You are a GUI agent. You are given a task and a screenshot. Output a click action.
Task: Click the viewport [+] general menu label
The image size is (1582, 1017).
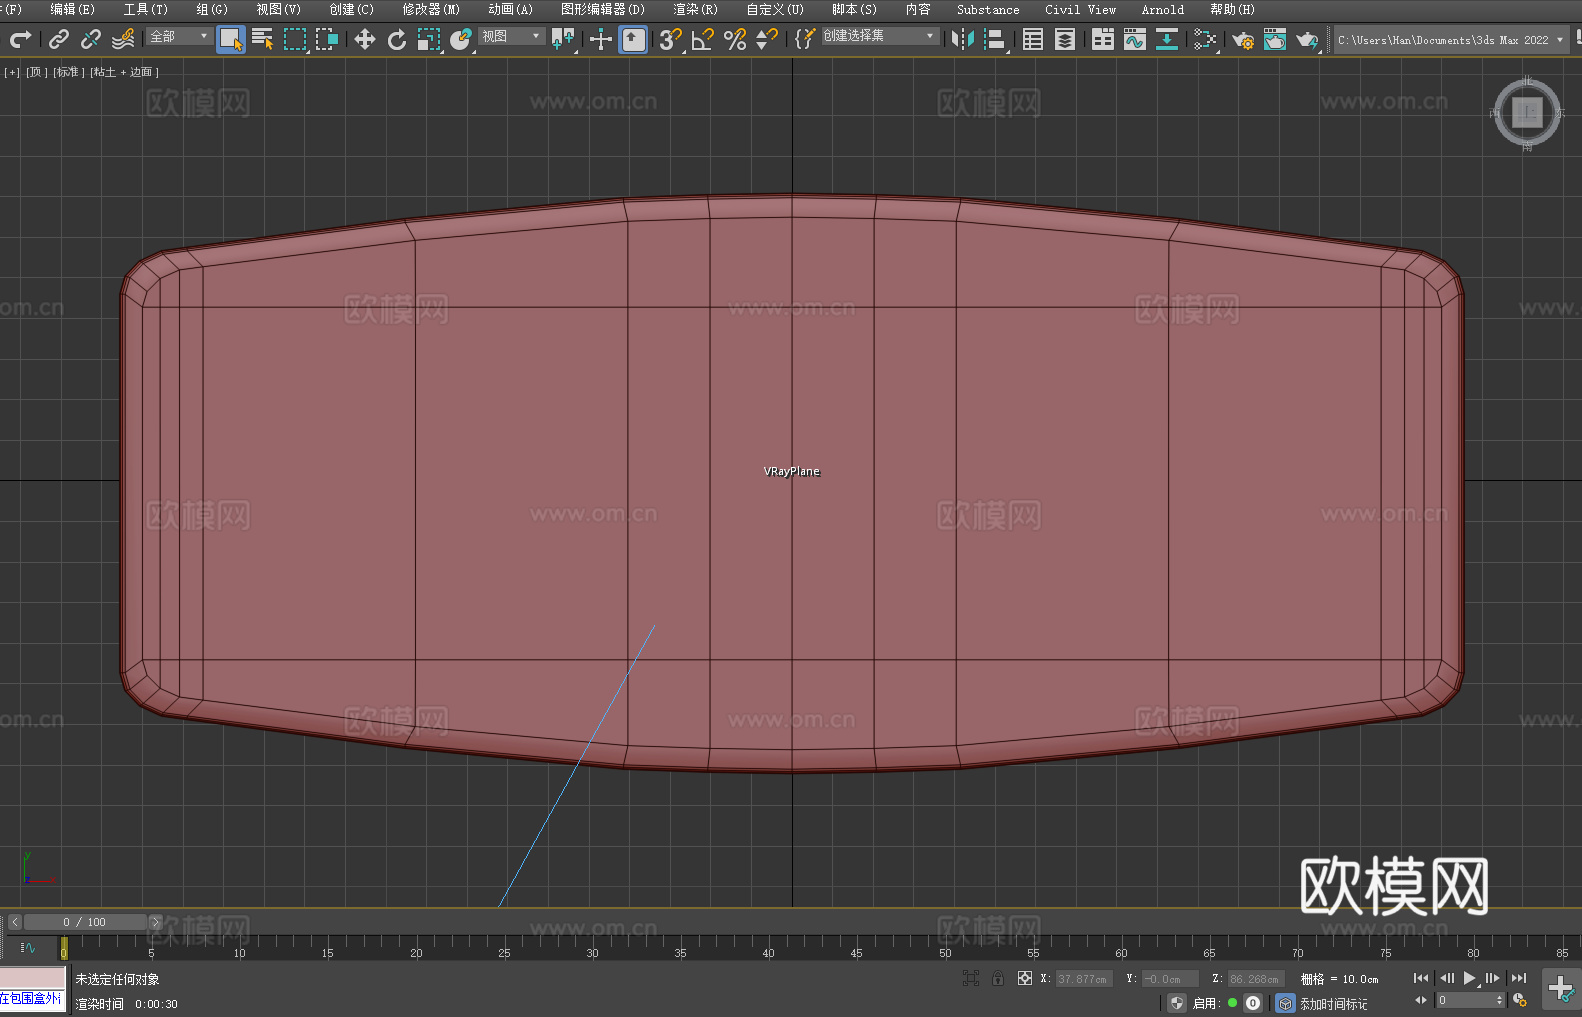point(12,72)
